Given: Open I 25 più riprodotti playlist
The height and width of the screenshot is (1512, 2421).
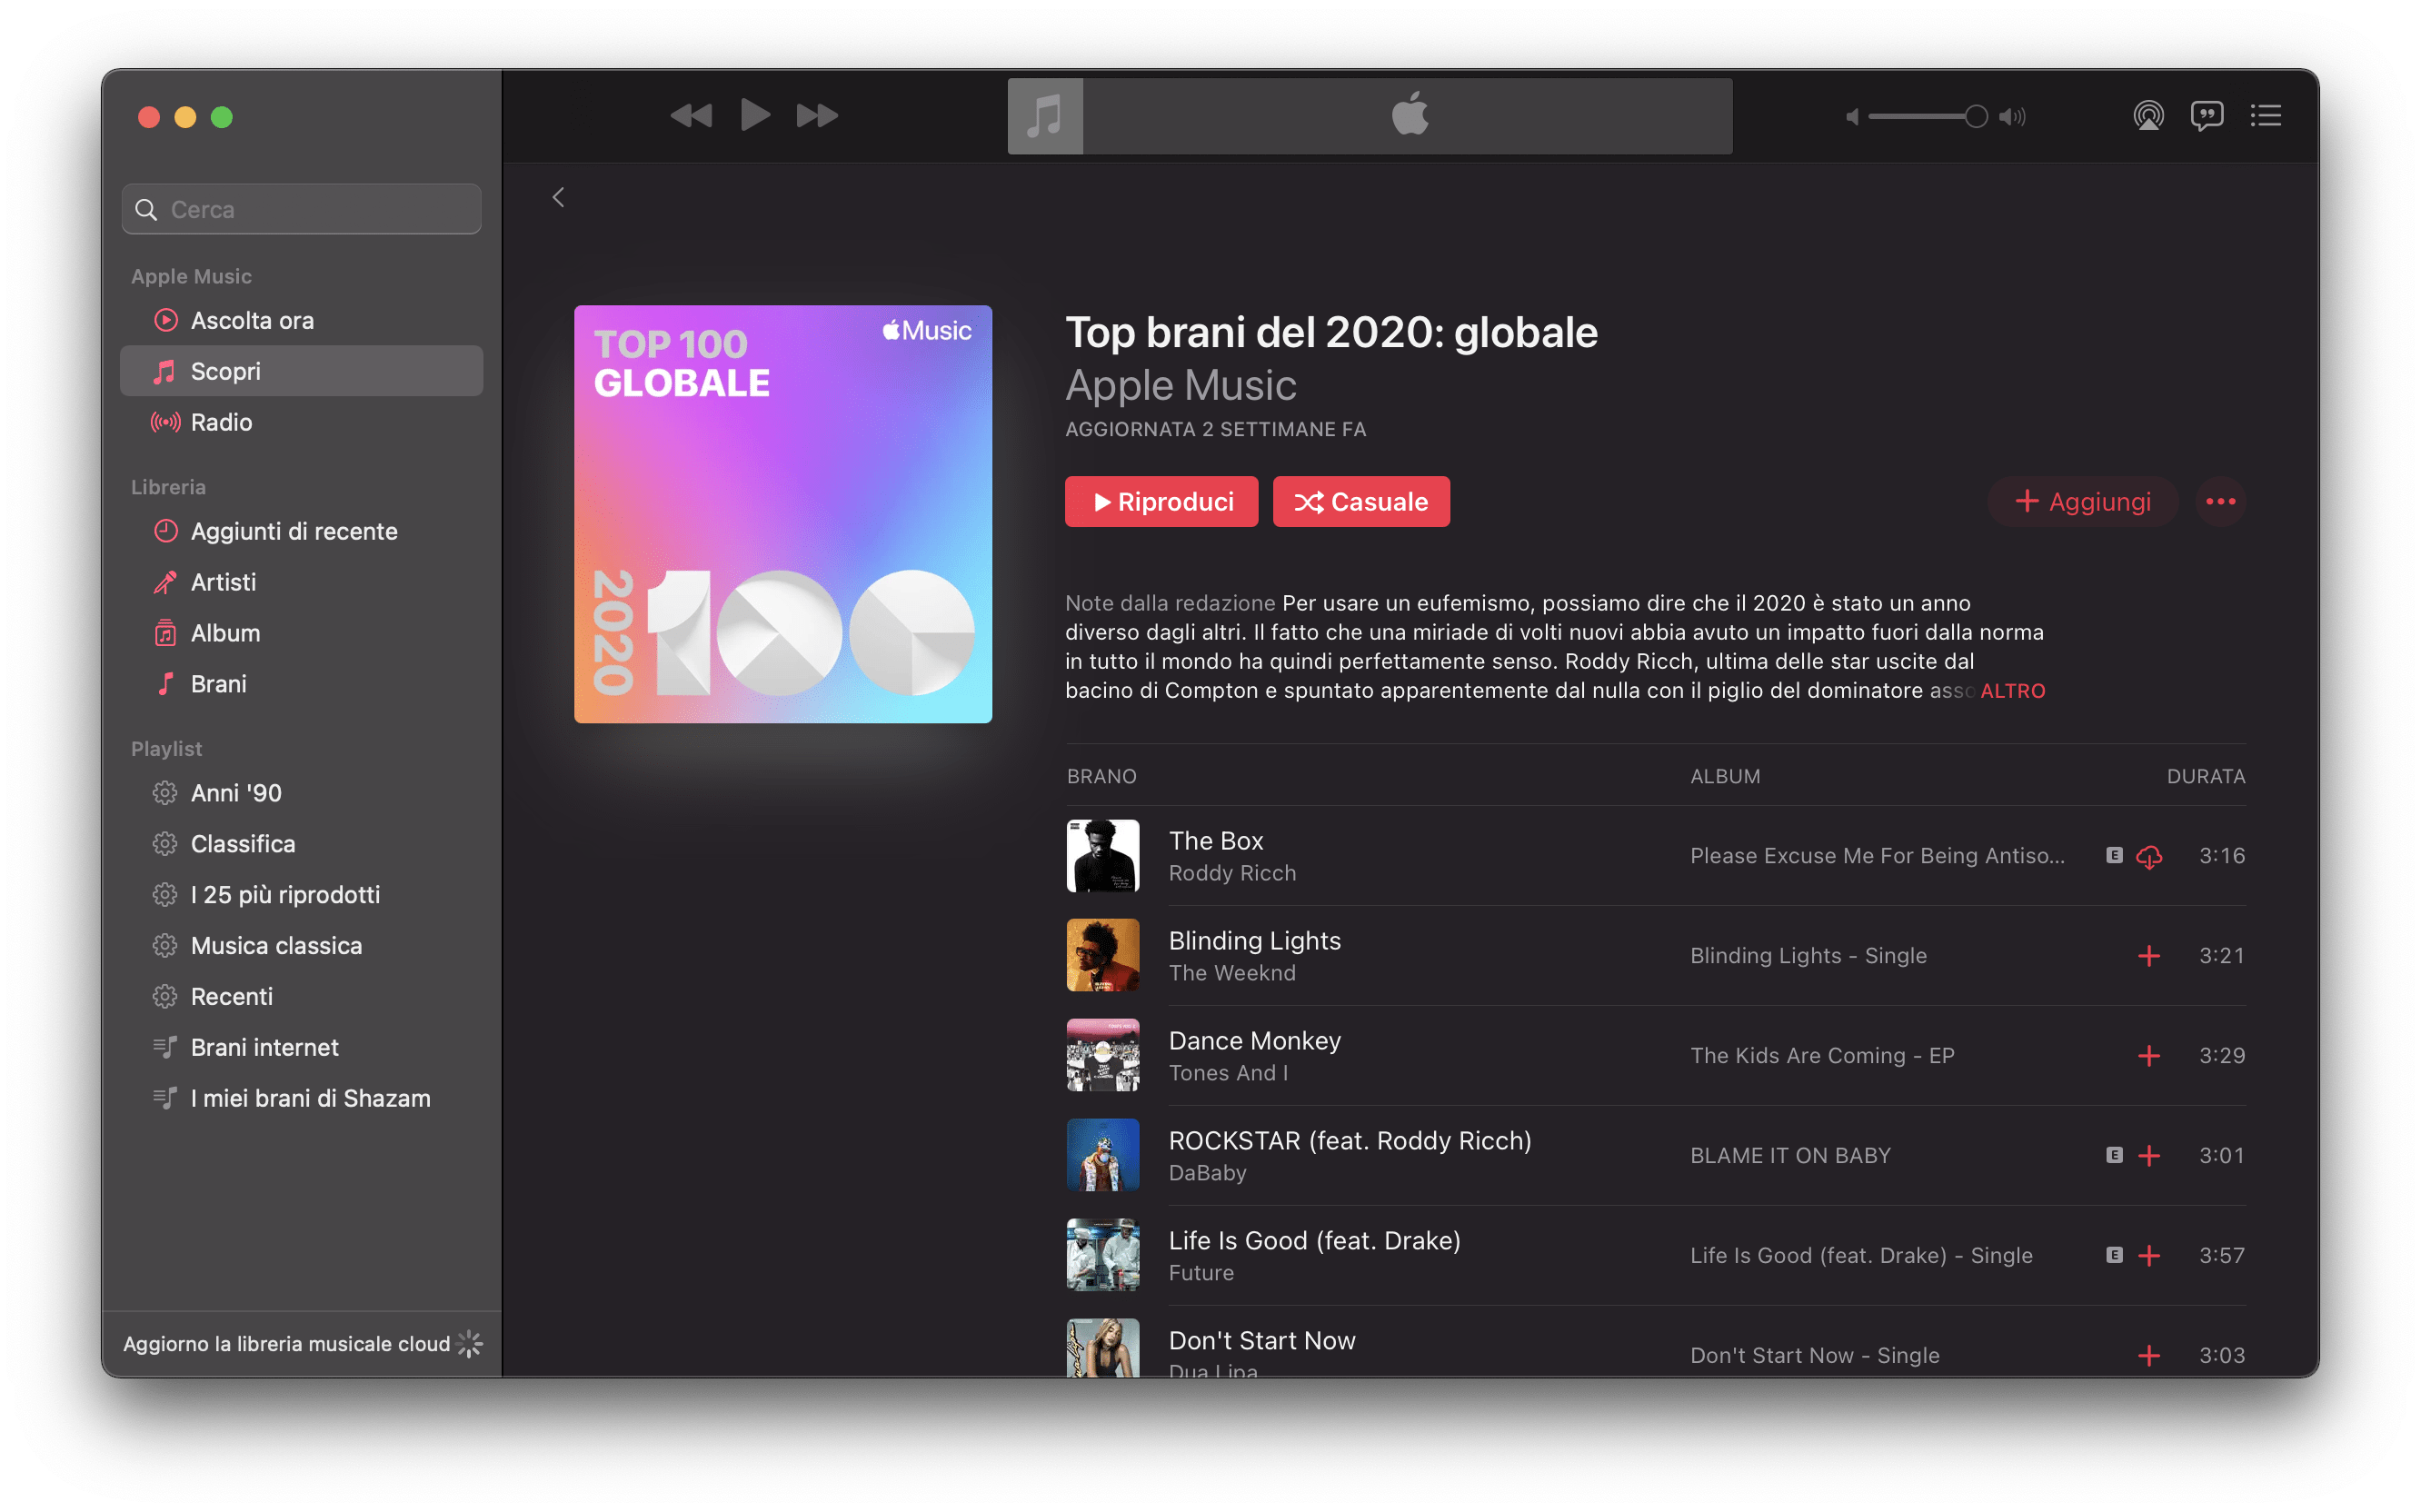Looking at the screenshot, I should click(x=302, y=895).
